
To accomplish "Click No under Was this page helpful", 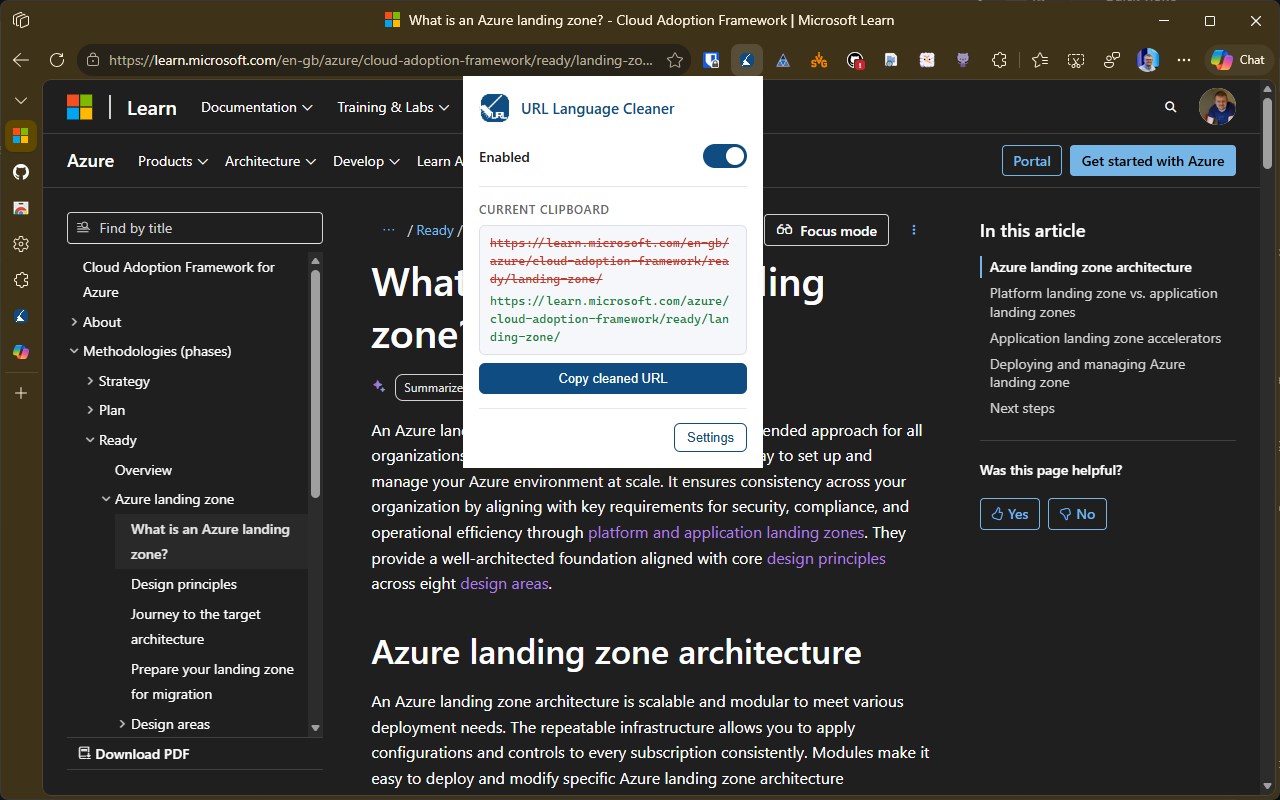I will click(x=1077, y=513).
